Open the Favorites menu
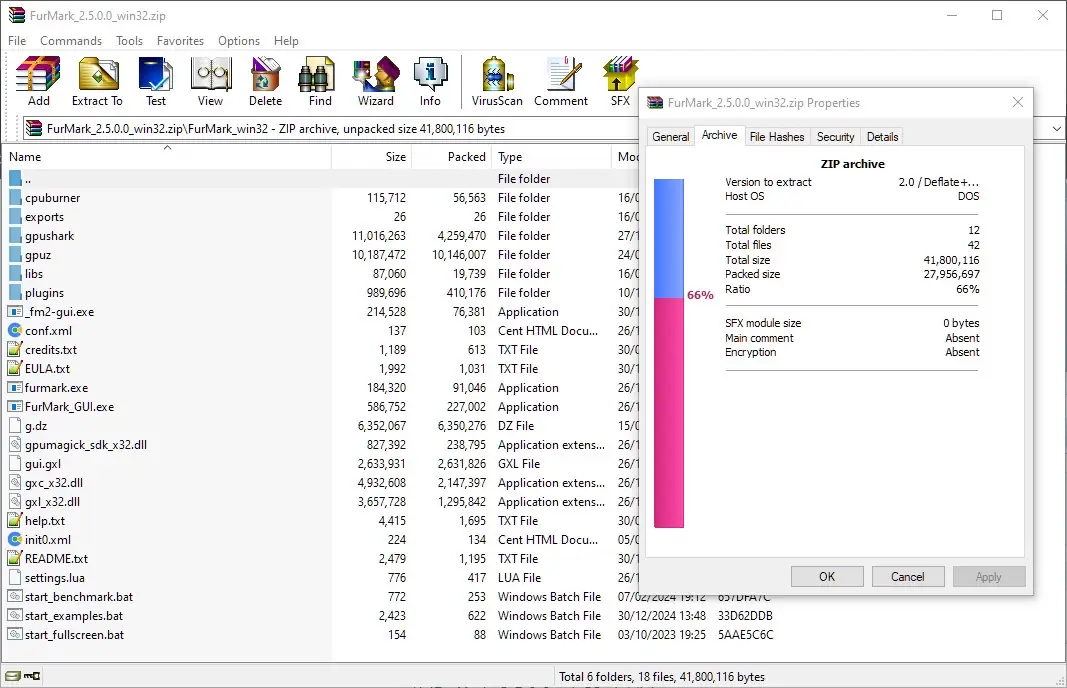Image resolution: width=1067 pixels, height=688 pixels. [x=180, y=41]
